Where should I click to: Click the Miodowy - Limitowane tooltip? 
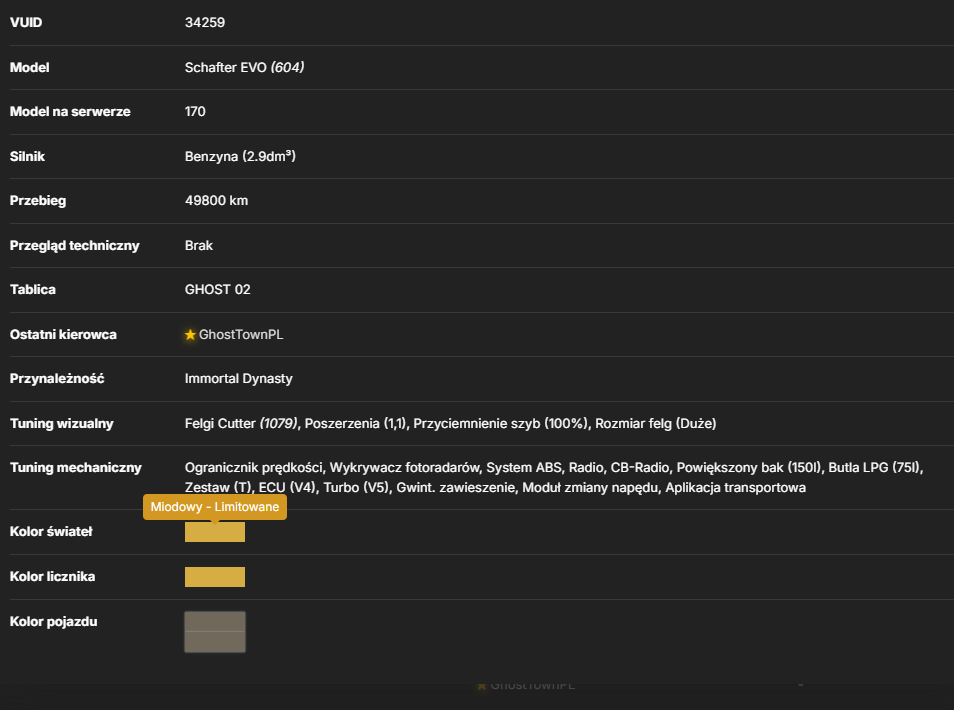pos(215,507)
